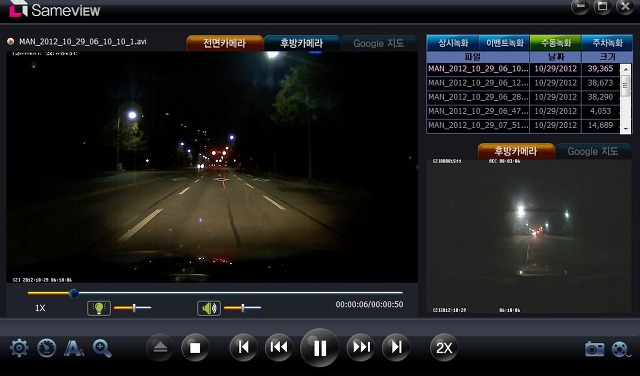Screen dimensions: 640x376
Task: Toggle the brightness light bulb button
Action: (x=99, y=308)
